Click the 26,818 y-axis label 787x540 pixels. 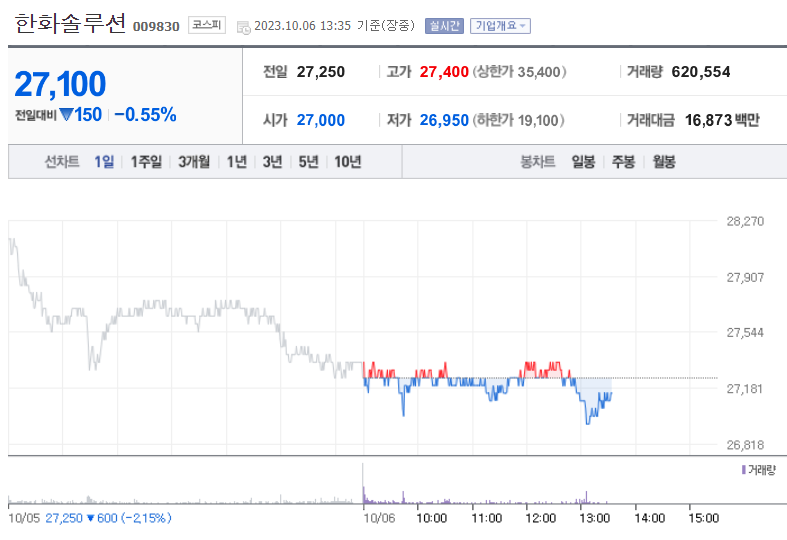pyautogui.click(x=745, y=445)
